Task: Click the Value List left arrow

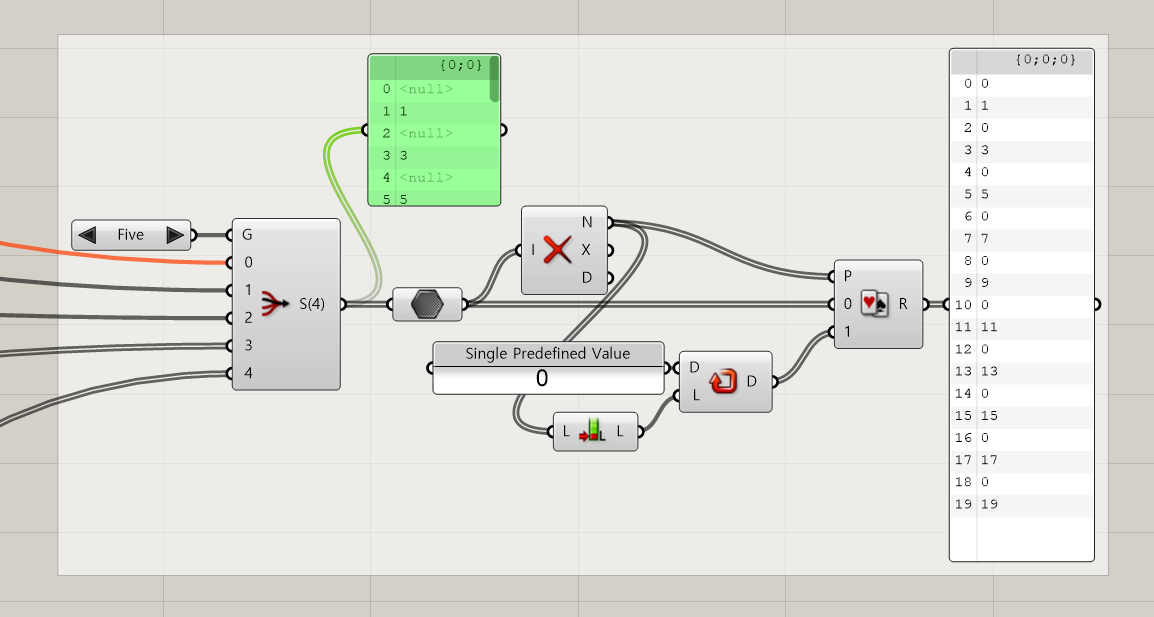Action: [x=87, y=235]
